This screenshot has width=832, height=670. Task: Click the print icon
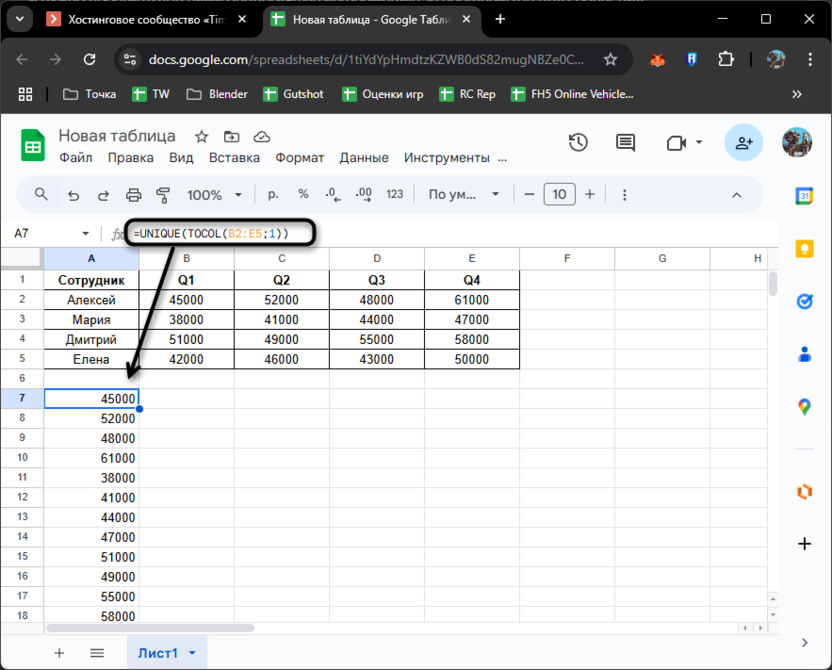point(133,195)
